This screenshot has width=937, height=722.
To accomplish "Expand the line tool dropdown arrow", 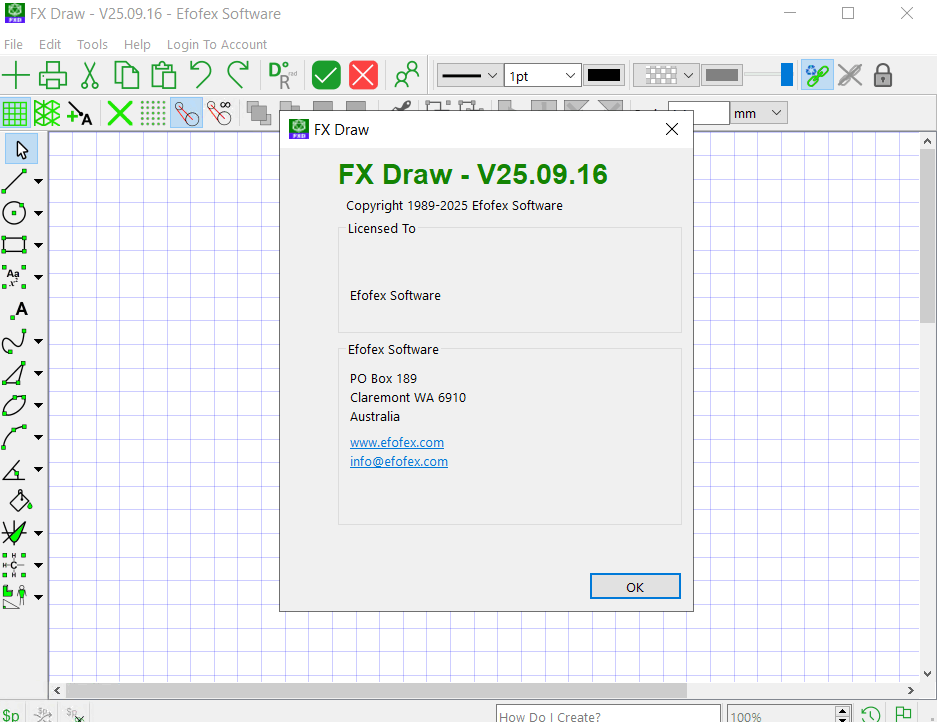I will 38,181.
